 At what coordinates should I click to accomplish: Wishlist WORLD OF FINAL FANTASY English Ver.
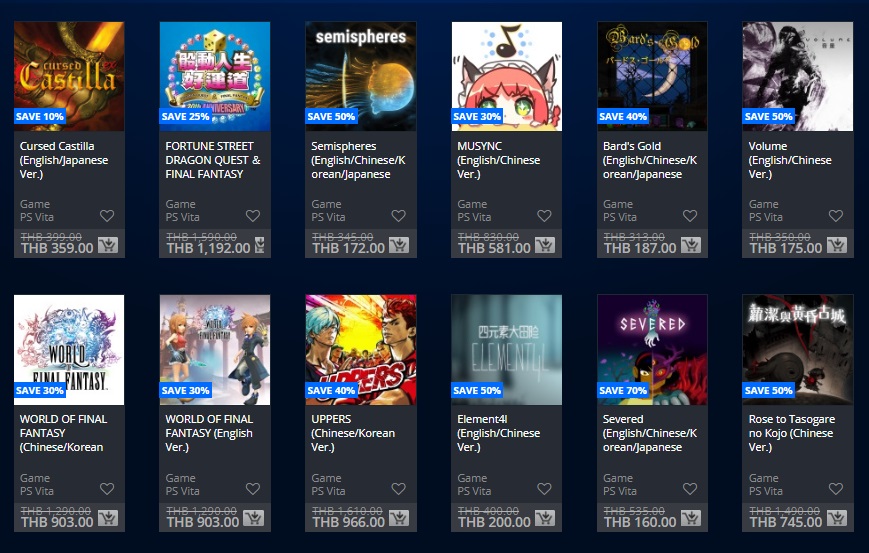point(253,489)
